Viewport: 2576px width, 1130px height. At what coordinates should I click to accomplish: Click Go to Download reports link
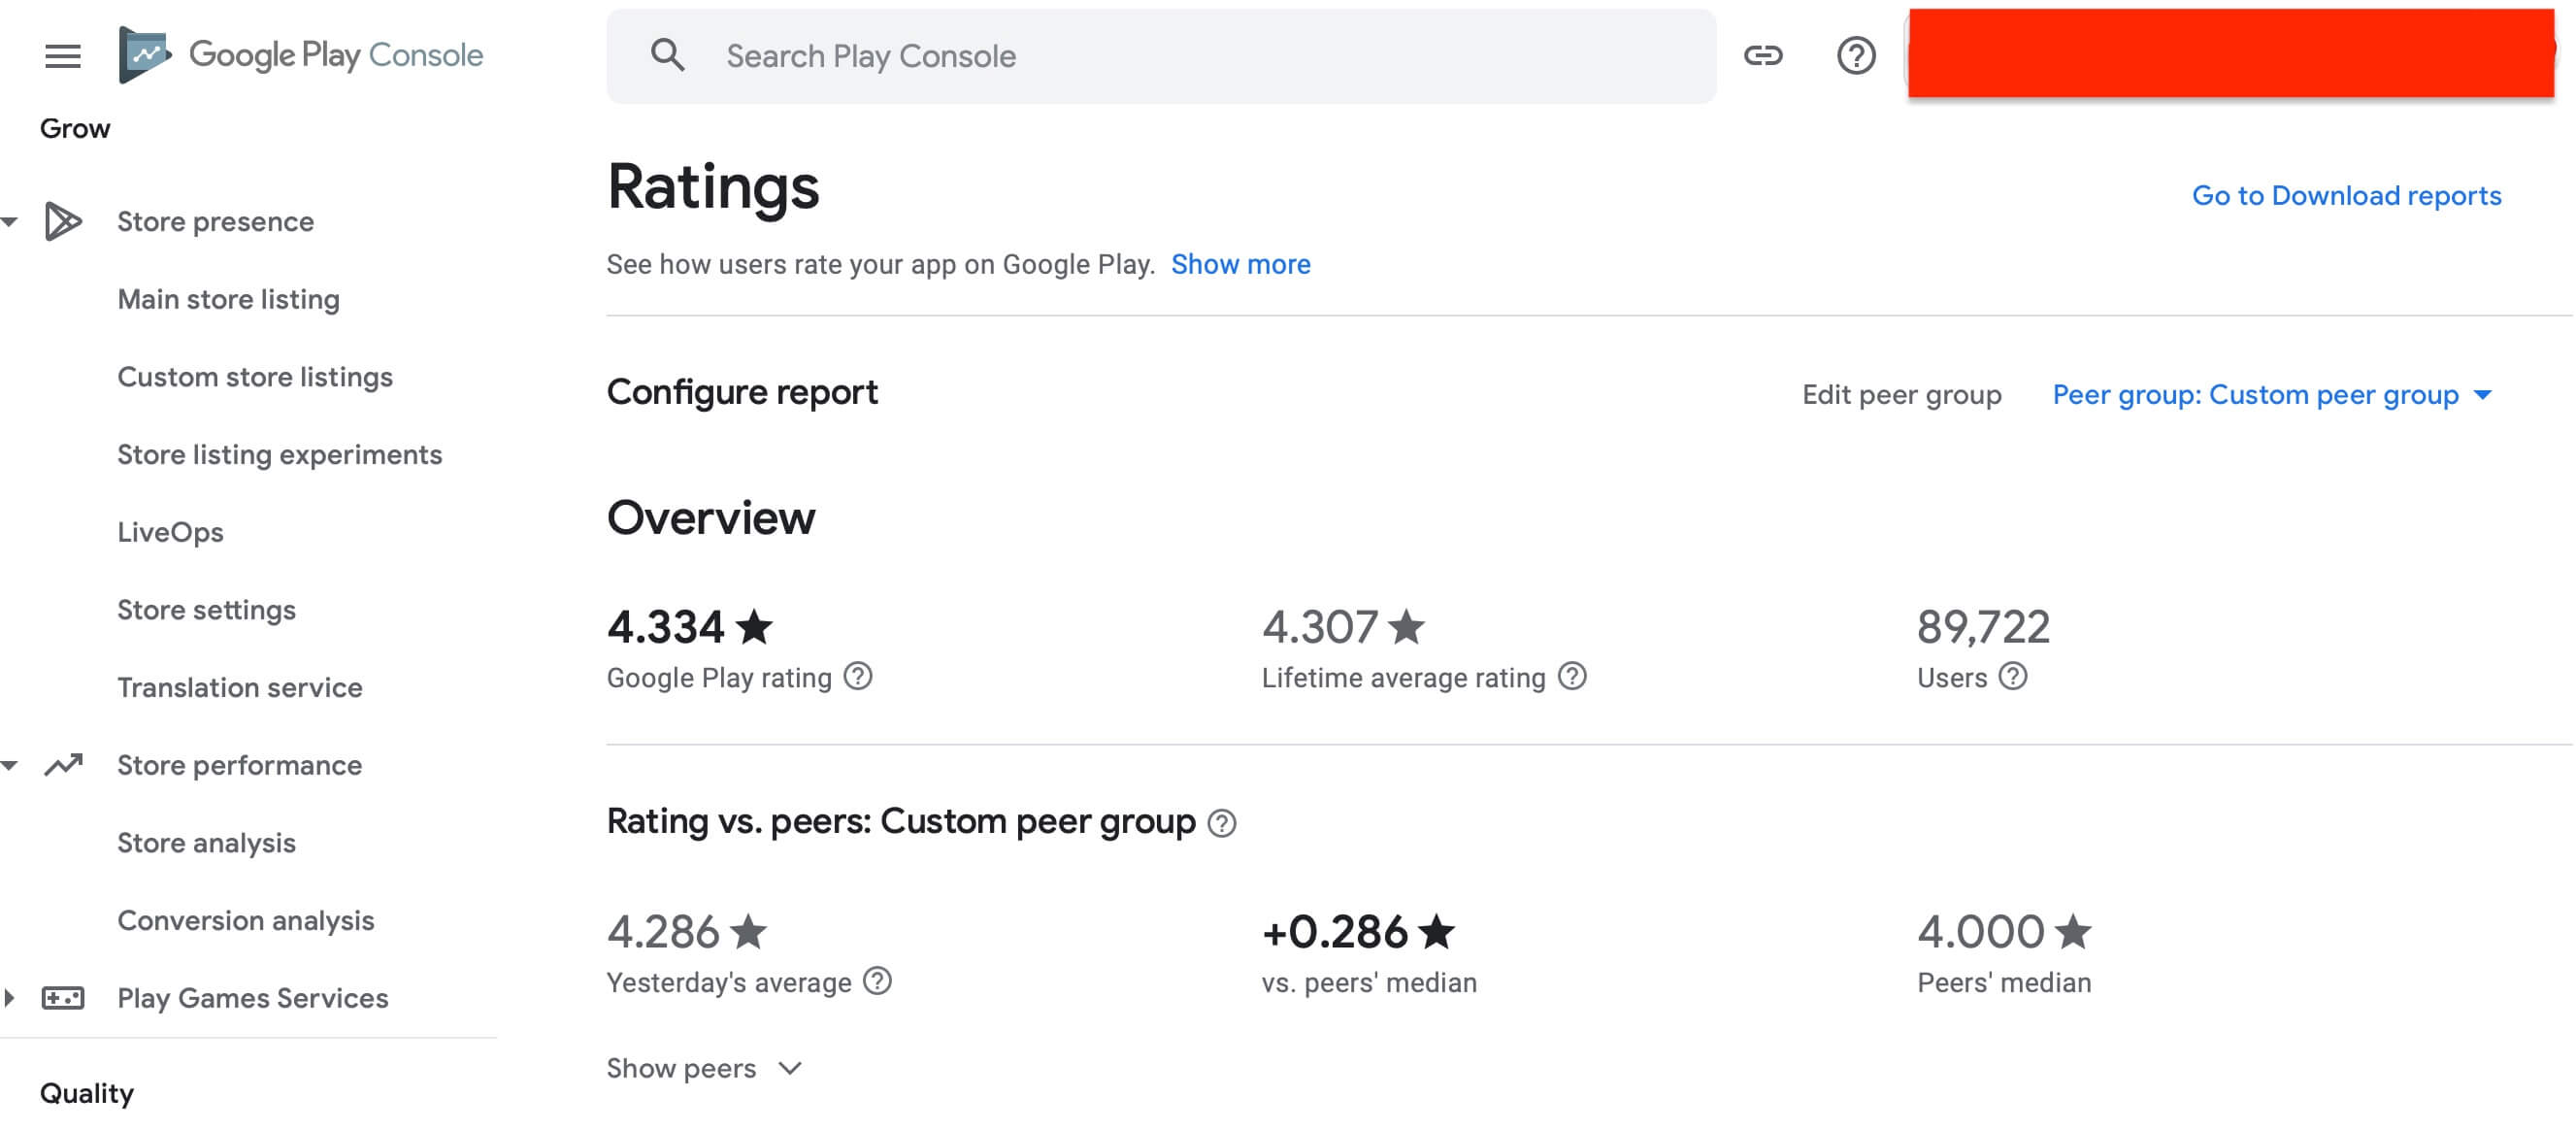(x=2346, y=196)
